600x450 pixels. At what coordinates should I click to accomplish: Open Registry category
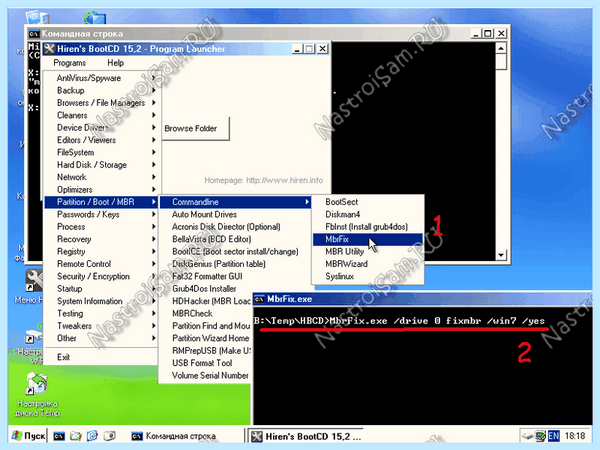pos(101,251)
